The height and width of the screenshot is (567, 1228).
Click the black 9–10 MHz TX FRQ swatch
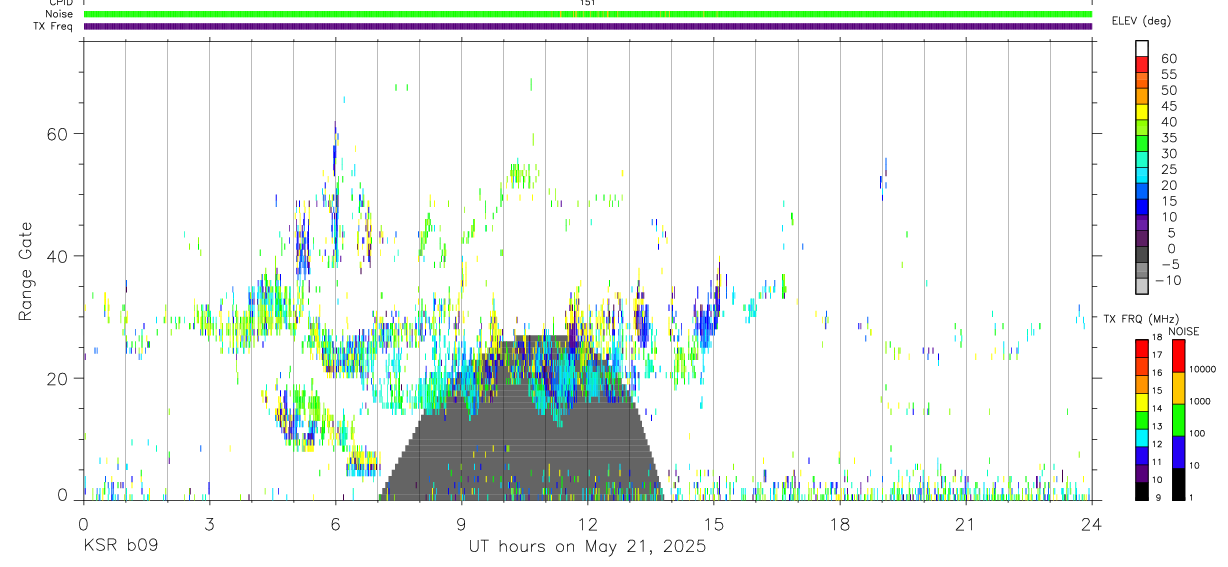pyautogui.click(x=1142, y=491)
